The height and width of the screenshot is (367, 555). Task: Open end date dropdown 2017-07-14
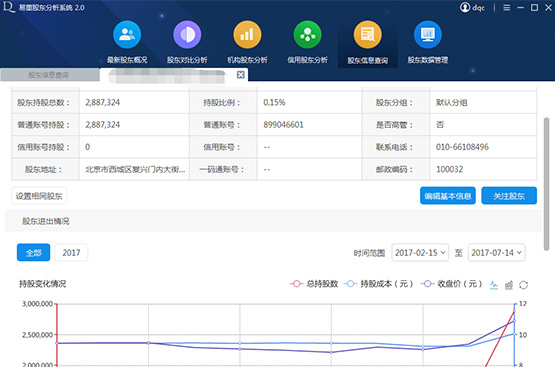(497, 253)
